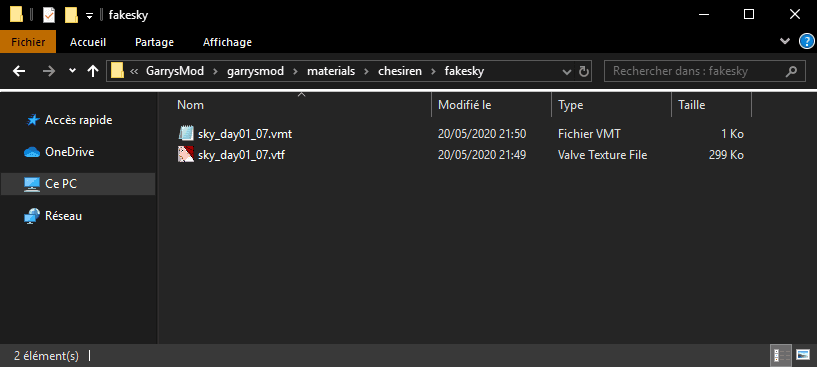
Task: Maximize the fakesky window
Action: (x=749, y=15)
